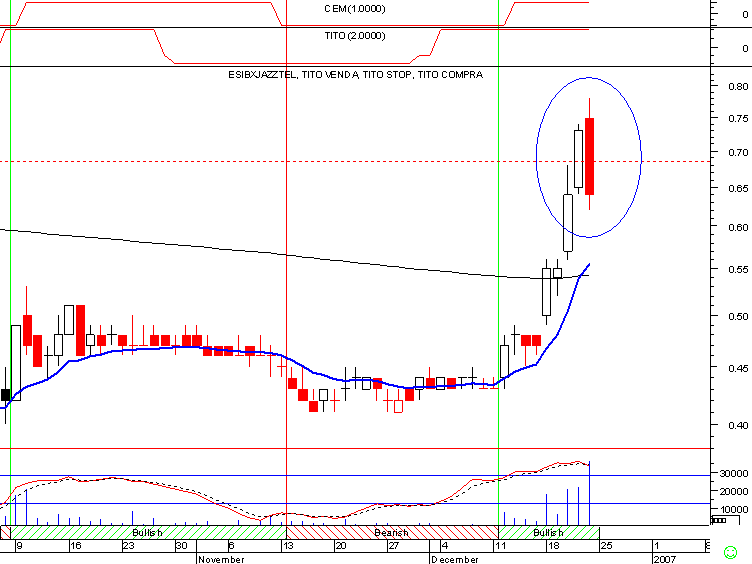This screenshot has height=564, width=752.
Task: Click date 27 on the time axis
Action: (x=394, y=545)
